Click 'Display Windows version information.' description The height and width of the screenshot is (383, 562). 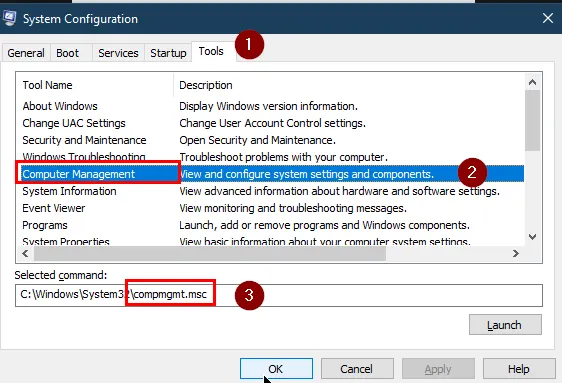(x=268, y=106)
